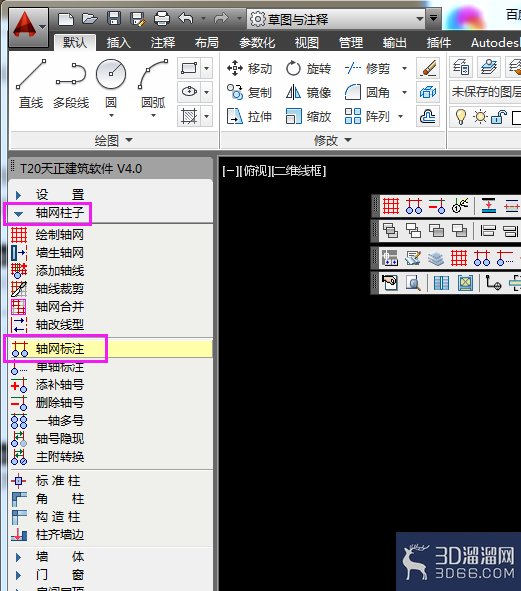Expand the 墙体 menu group
521x591 pixels.
pos(18,557)
